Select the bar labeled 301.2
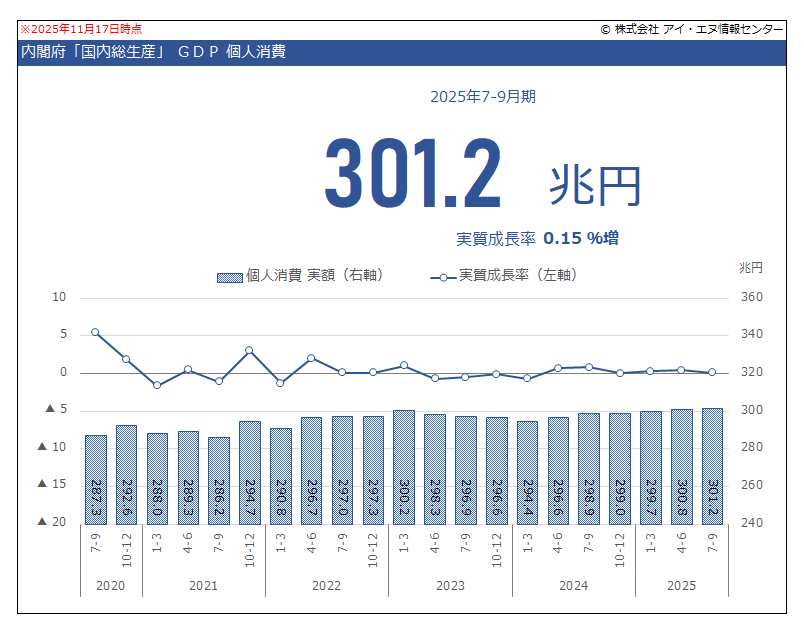This screenshot has width=804, height=634. [712, 465]
